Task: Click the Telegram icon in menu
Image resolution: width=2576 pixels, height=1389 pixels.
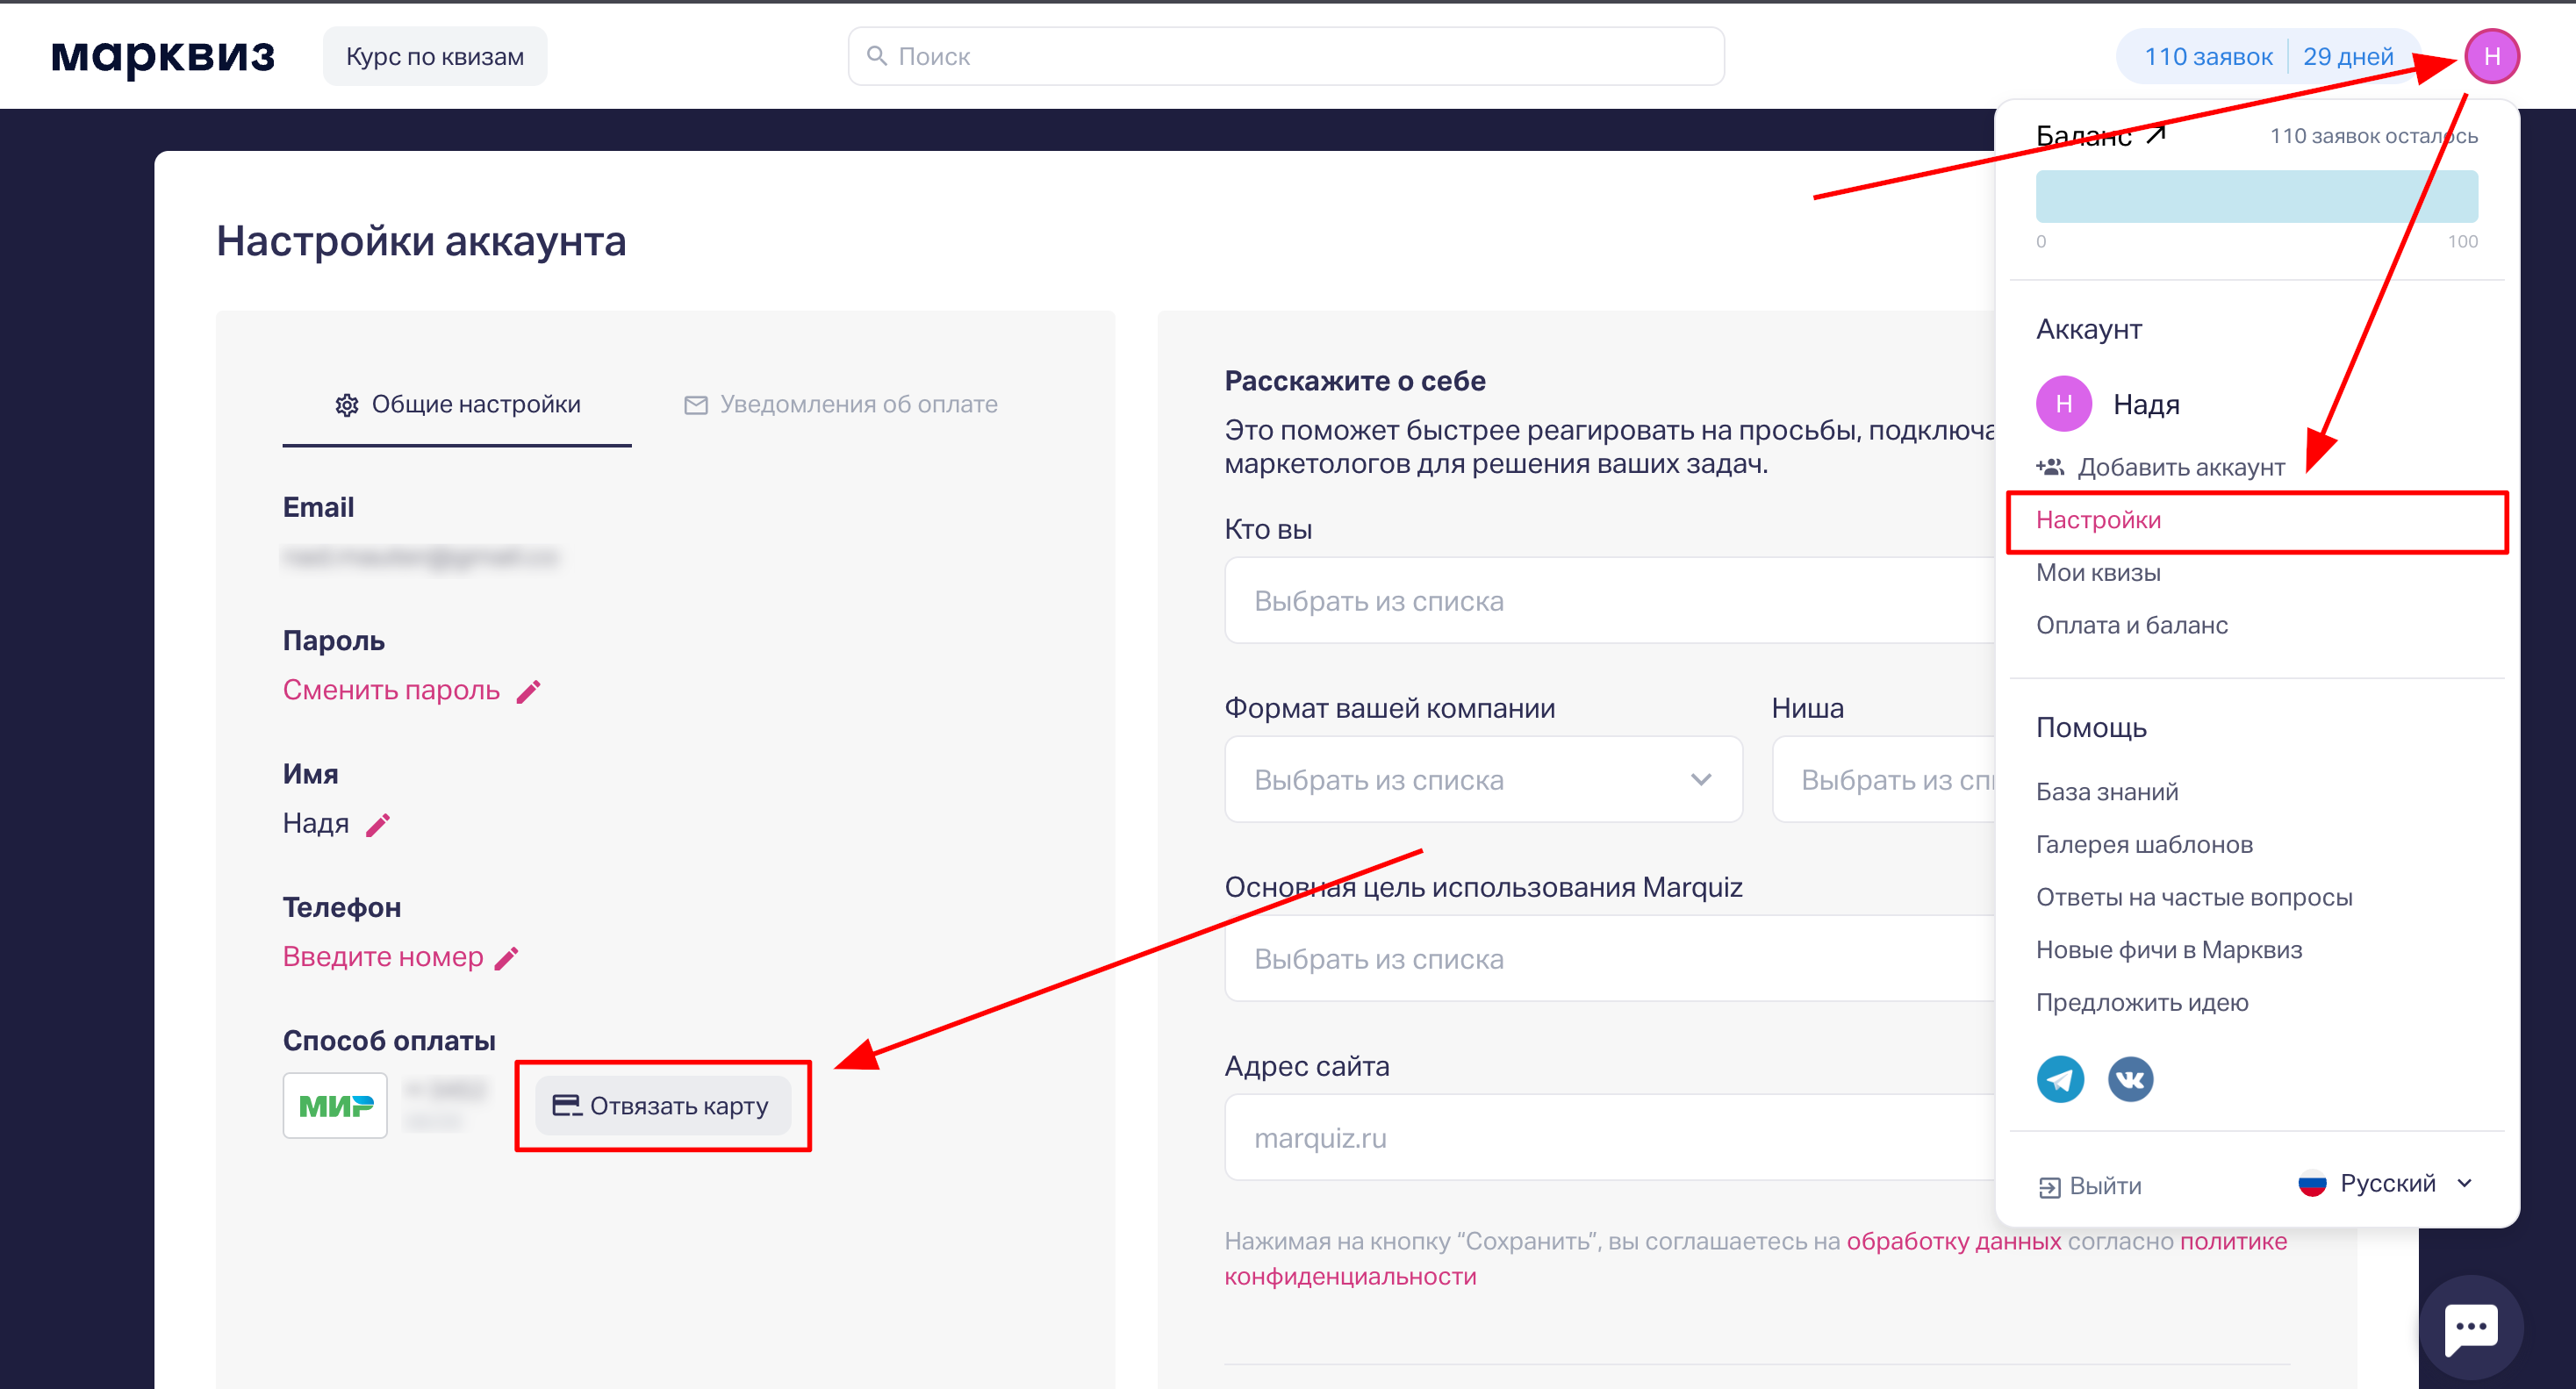Action: [2060, 1079]
